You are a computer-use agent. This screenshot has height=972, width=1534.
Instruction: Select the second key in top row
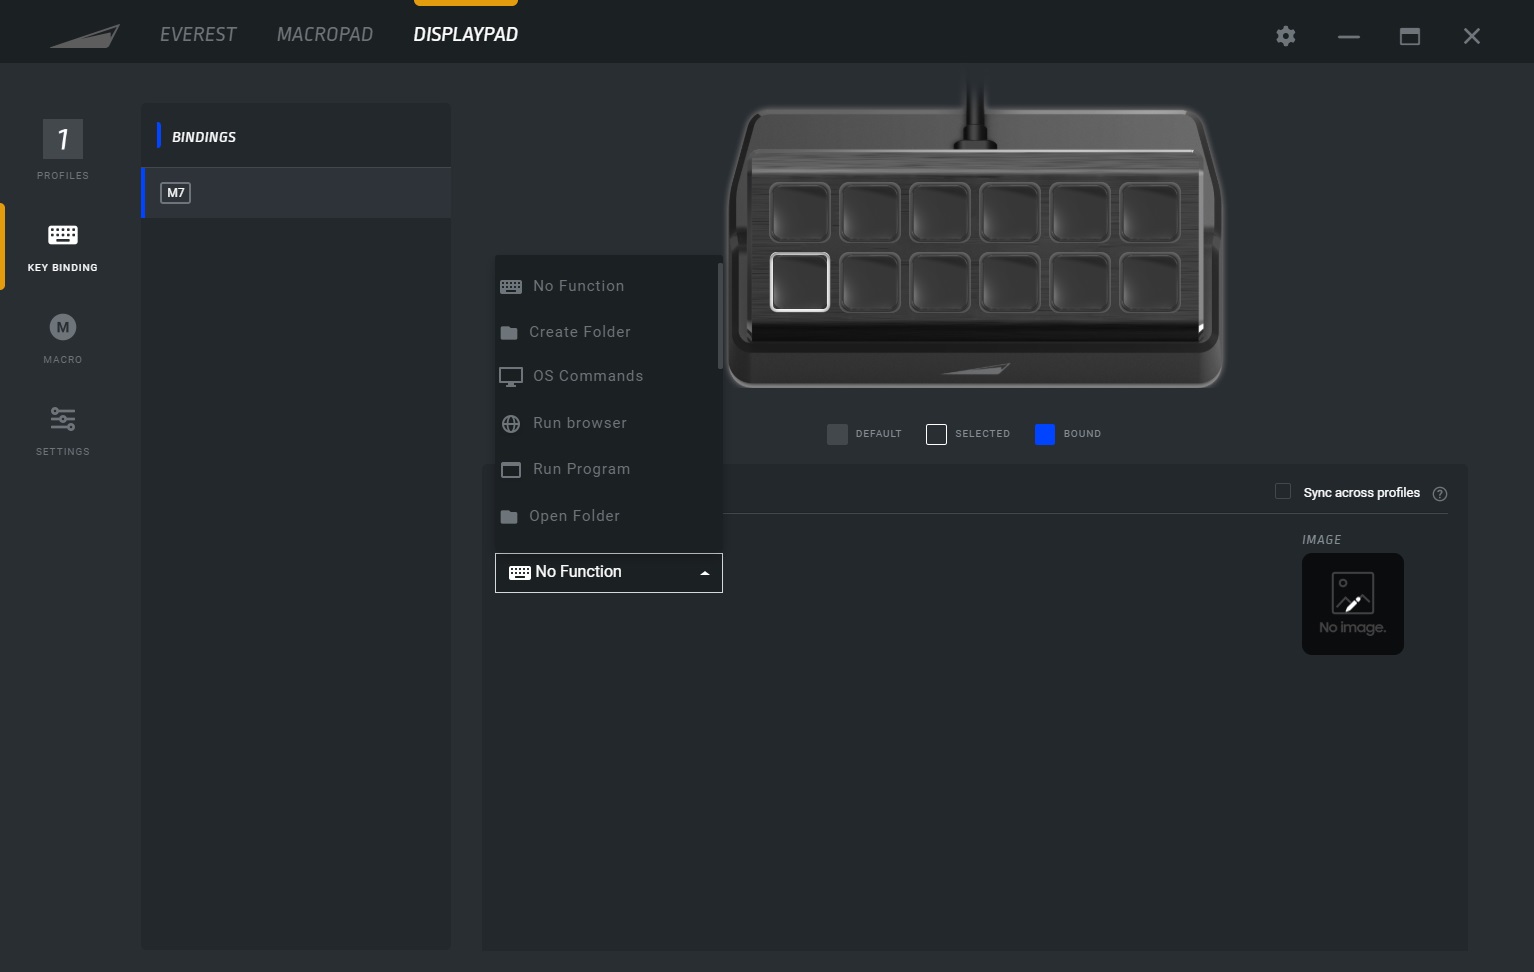pos(870,212)
